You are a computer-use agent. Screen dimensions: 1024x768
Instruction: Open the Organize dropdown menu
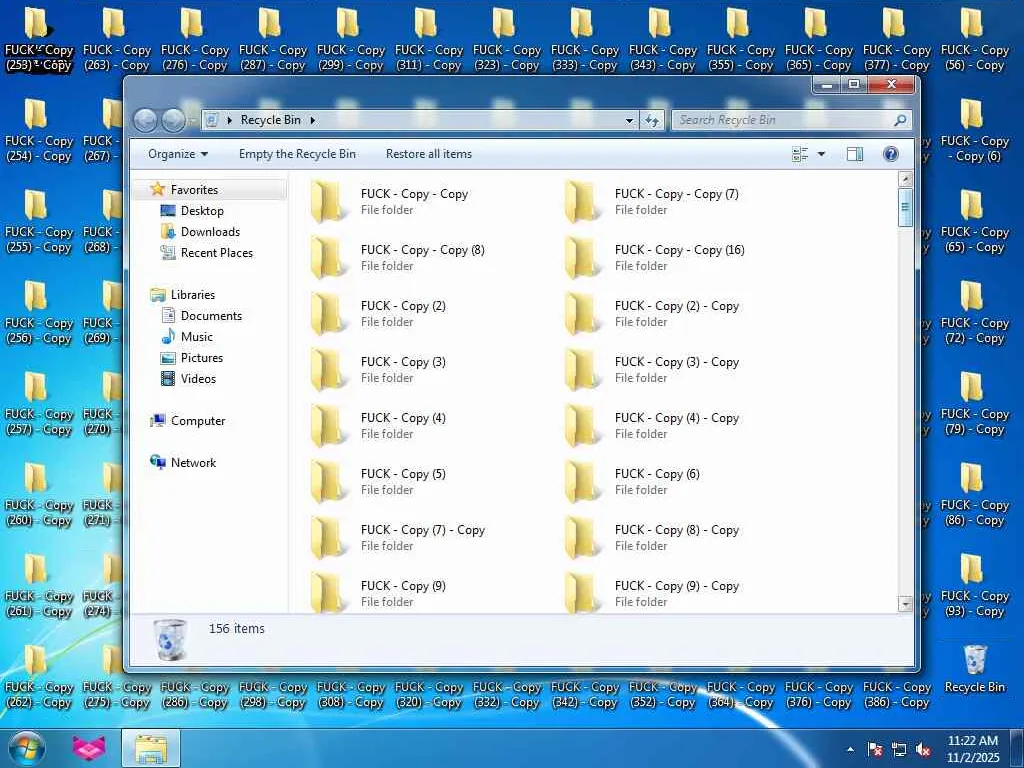pos(178,154)
